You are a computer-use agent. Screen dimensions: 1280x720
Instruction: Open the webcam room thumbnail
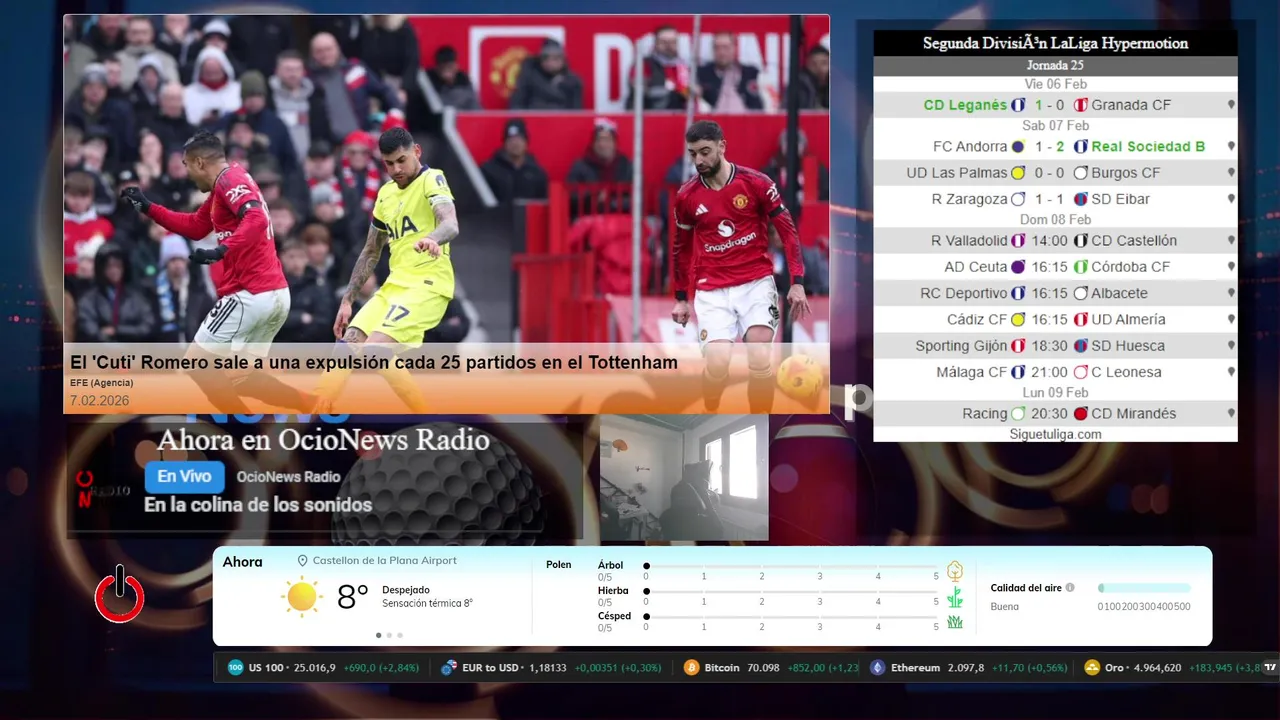pyautogui.click(x=684, y=478)
